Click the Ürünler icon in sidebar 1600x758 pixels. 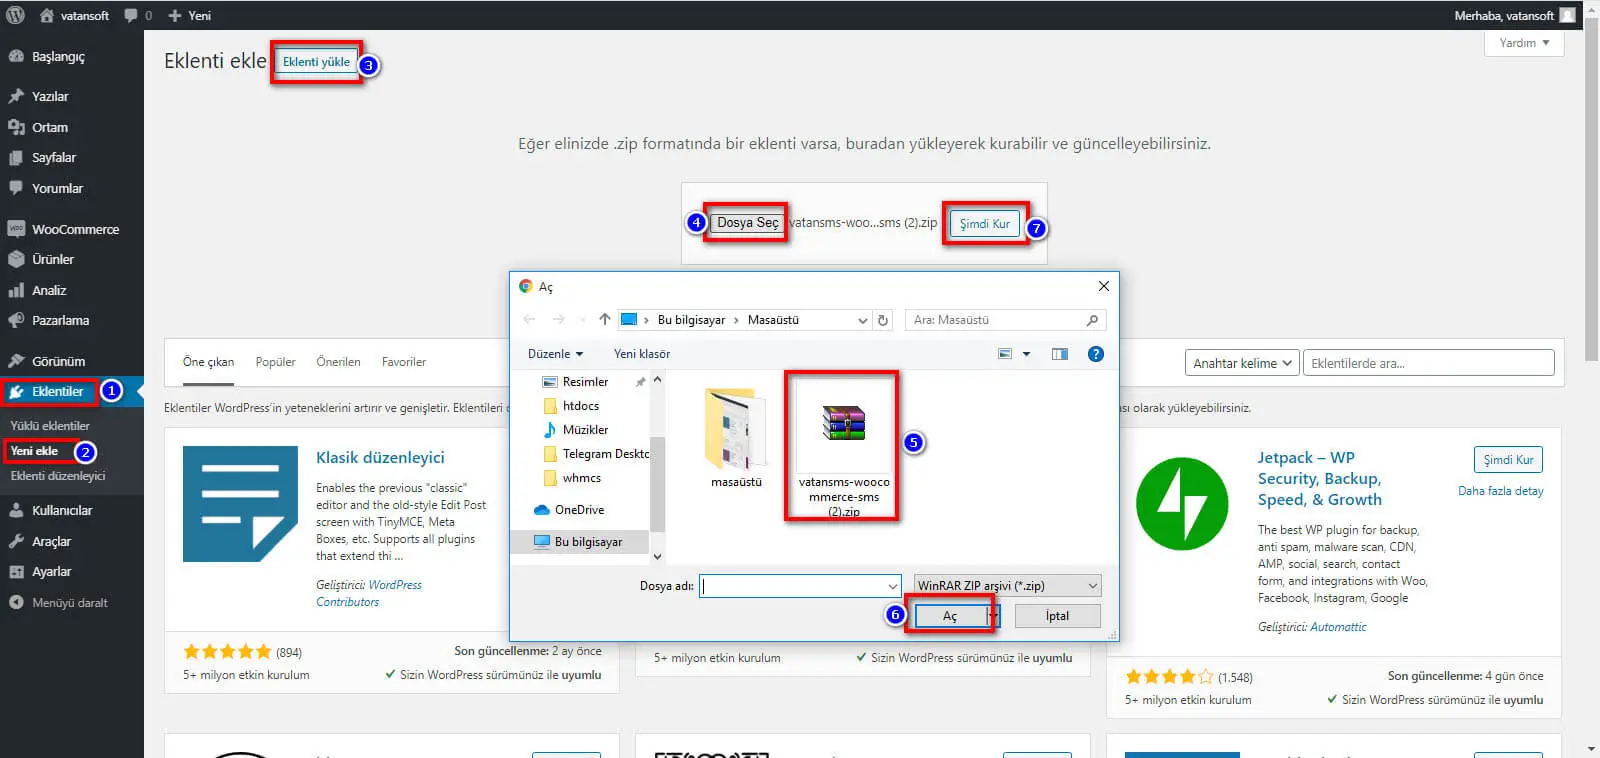pyautogui.click(x=16, y=259)
